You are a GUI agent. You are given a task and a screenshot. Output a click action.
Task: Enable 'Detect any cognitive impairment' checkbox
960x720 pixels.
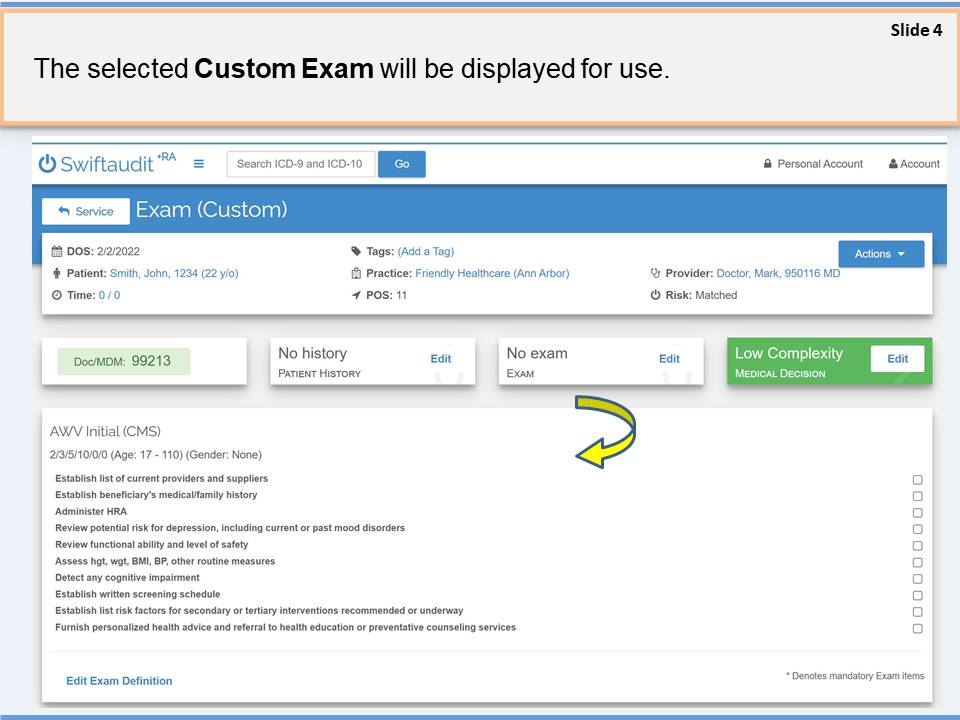[x=917, y=579]
